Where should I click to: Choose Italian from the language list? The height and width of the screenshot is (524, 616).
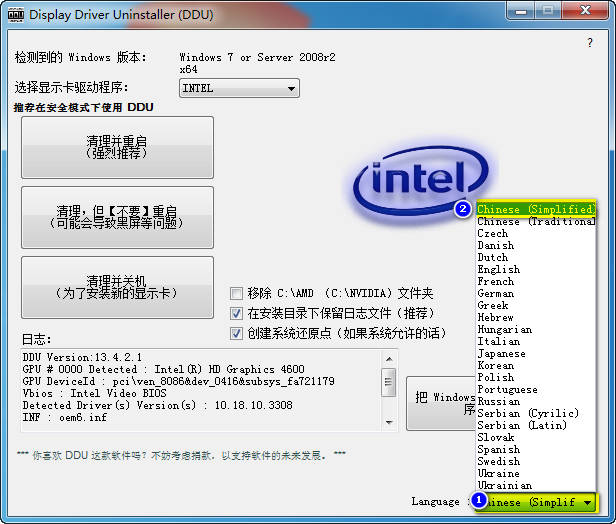(536, 341)
